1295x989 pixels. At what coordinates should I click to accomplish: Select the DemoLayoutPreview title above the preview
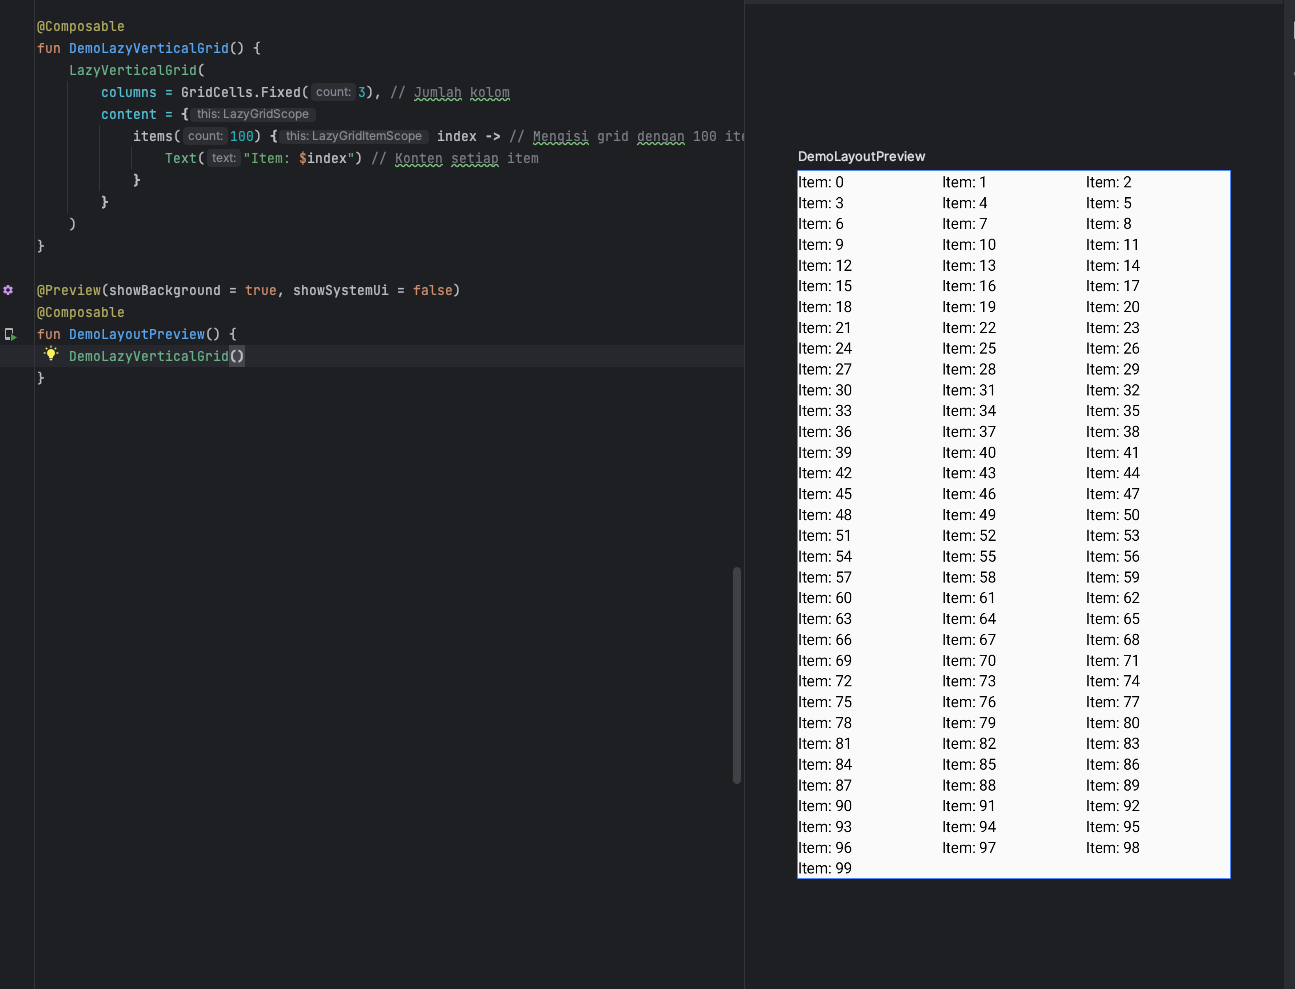coord(861,156)
